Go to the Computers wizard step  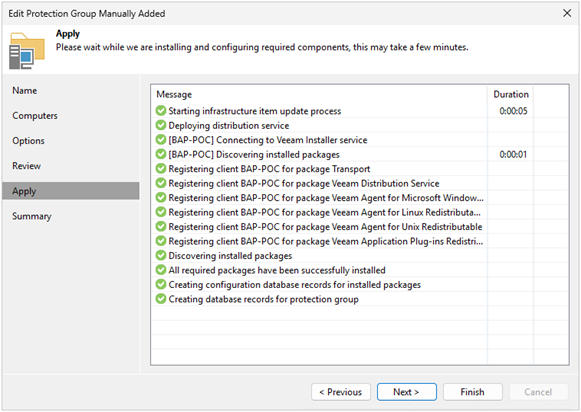point(35,116)
